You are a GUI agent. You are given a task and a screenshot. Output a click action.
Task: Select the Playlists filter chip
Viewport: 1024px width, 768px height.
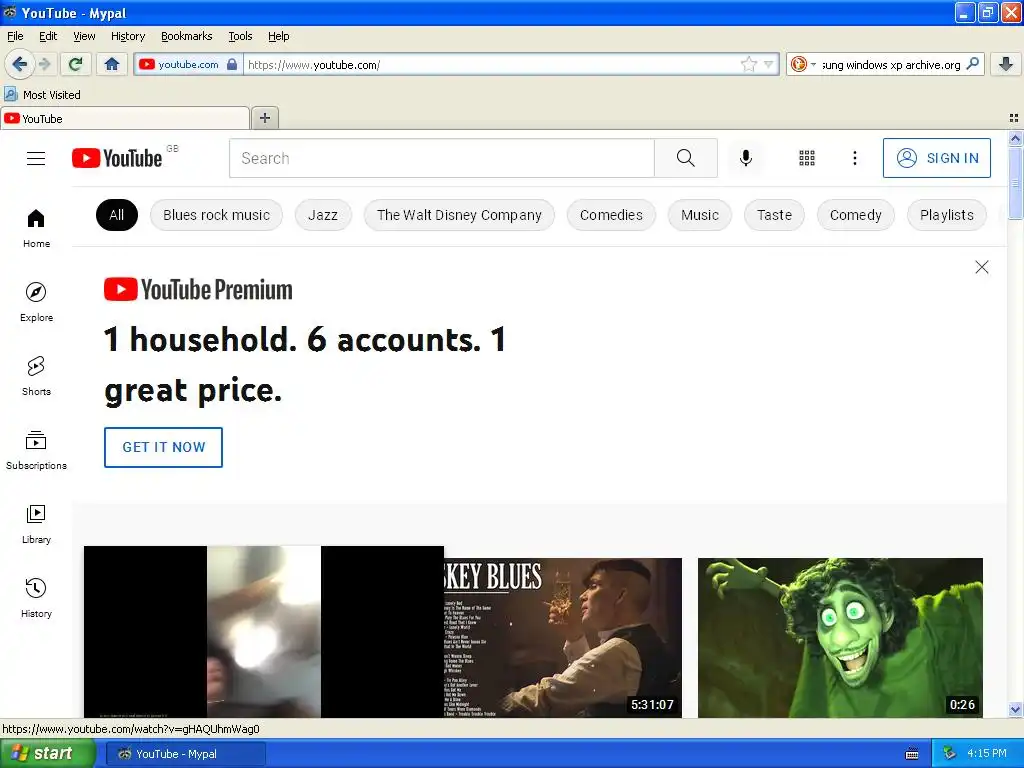(947, 215)
